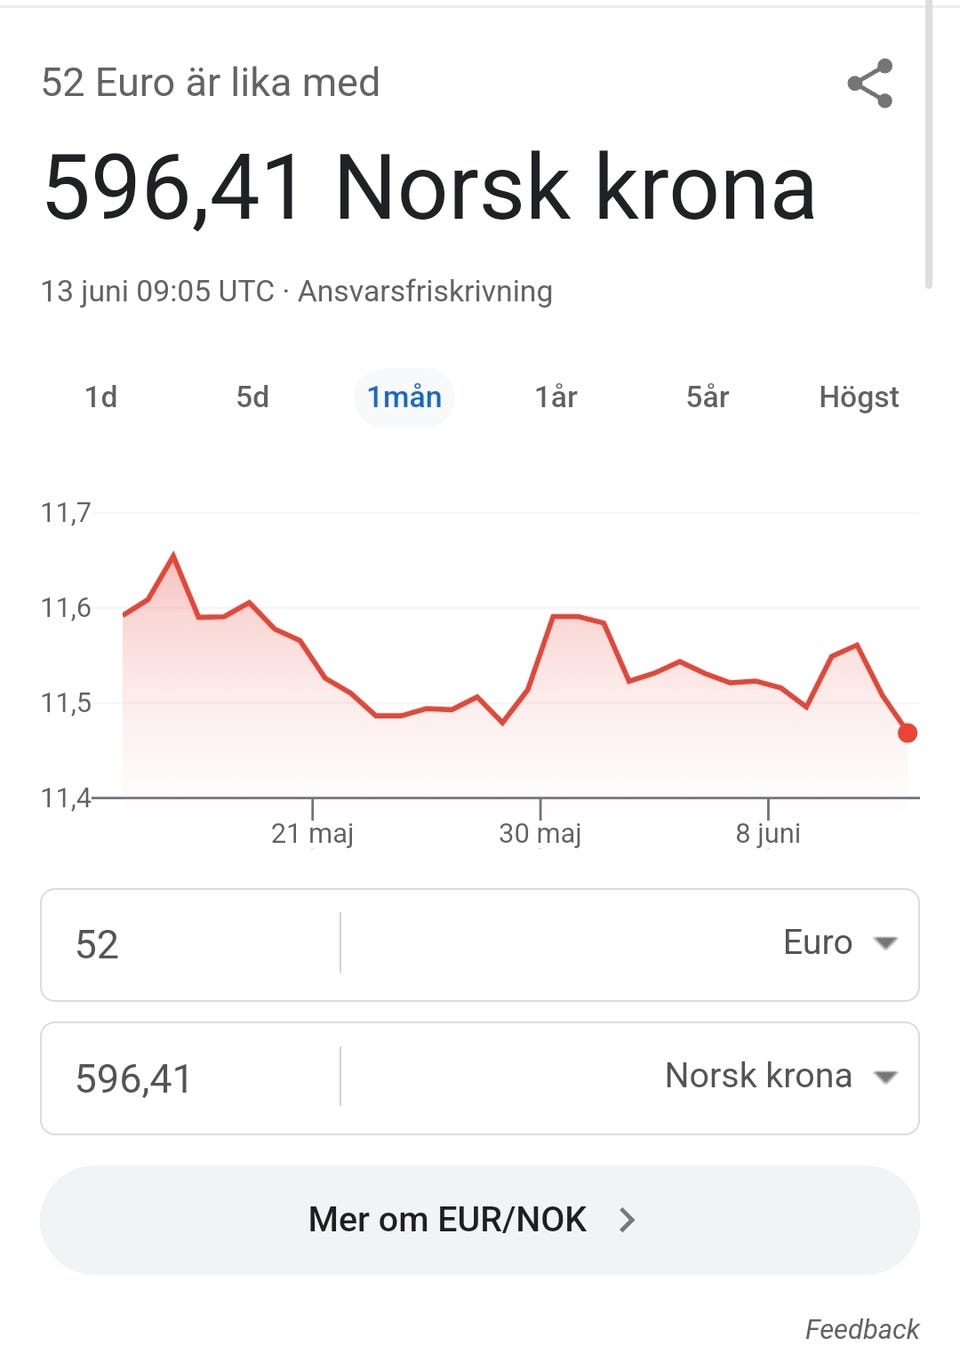Click the Euro dropdown arrow

point(885,943)
